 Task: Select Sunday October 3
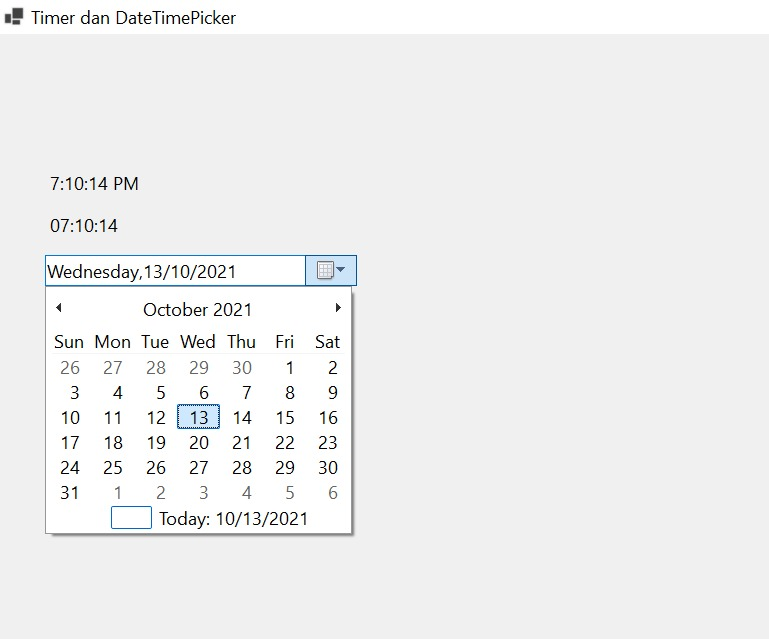[x=75, y=392]
